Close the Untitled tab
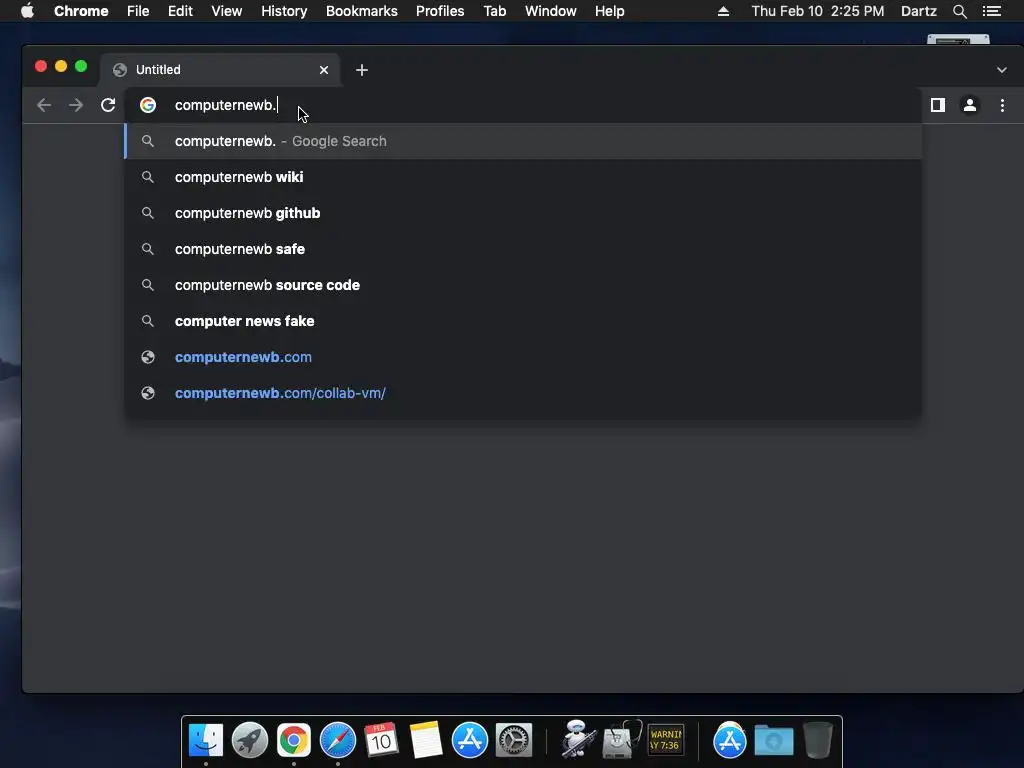Image resolution: width=1024 pixels, height=768 pixels. (x=324, y=70)
